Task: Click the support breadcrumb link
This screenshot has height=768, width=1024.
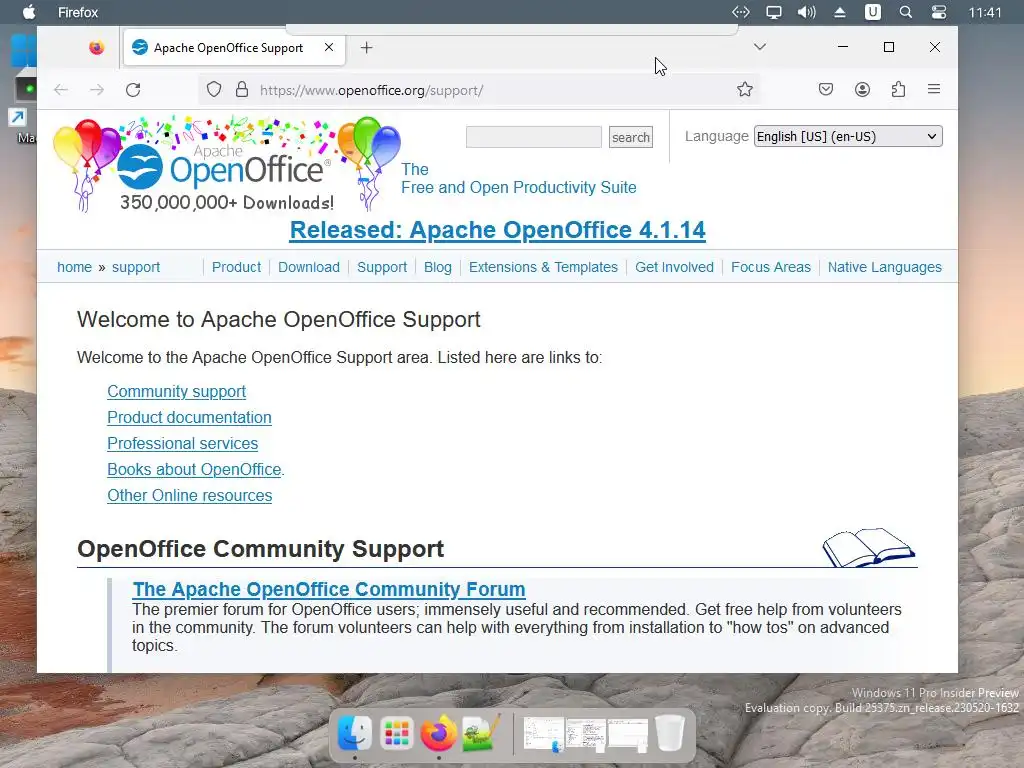Action: pos(136,267)
